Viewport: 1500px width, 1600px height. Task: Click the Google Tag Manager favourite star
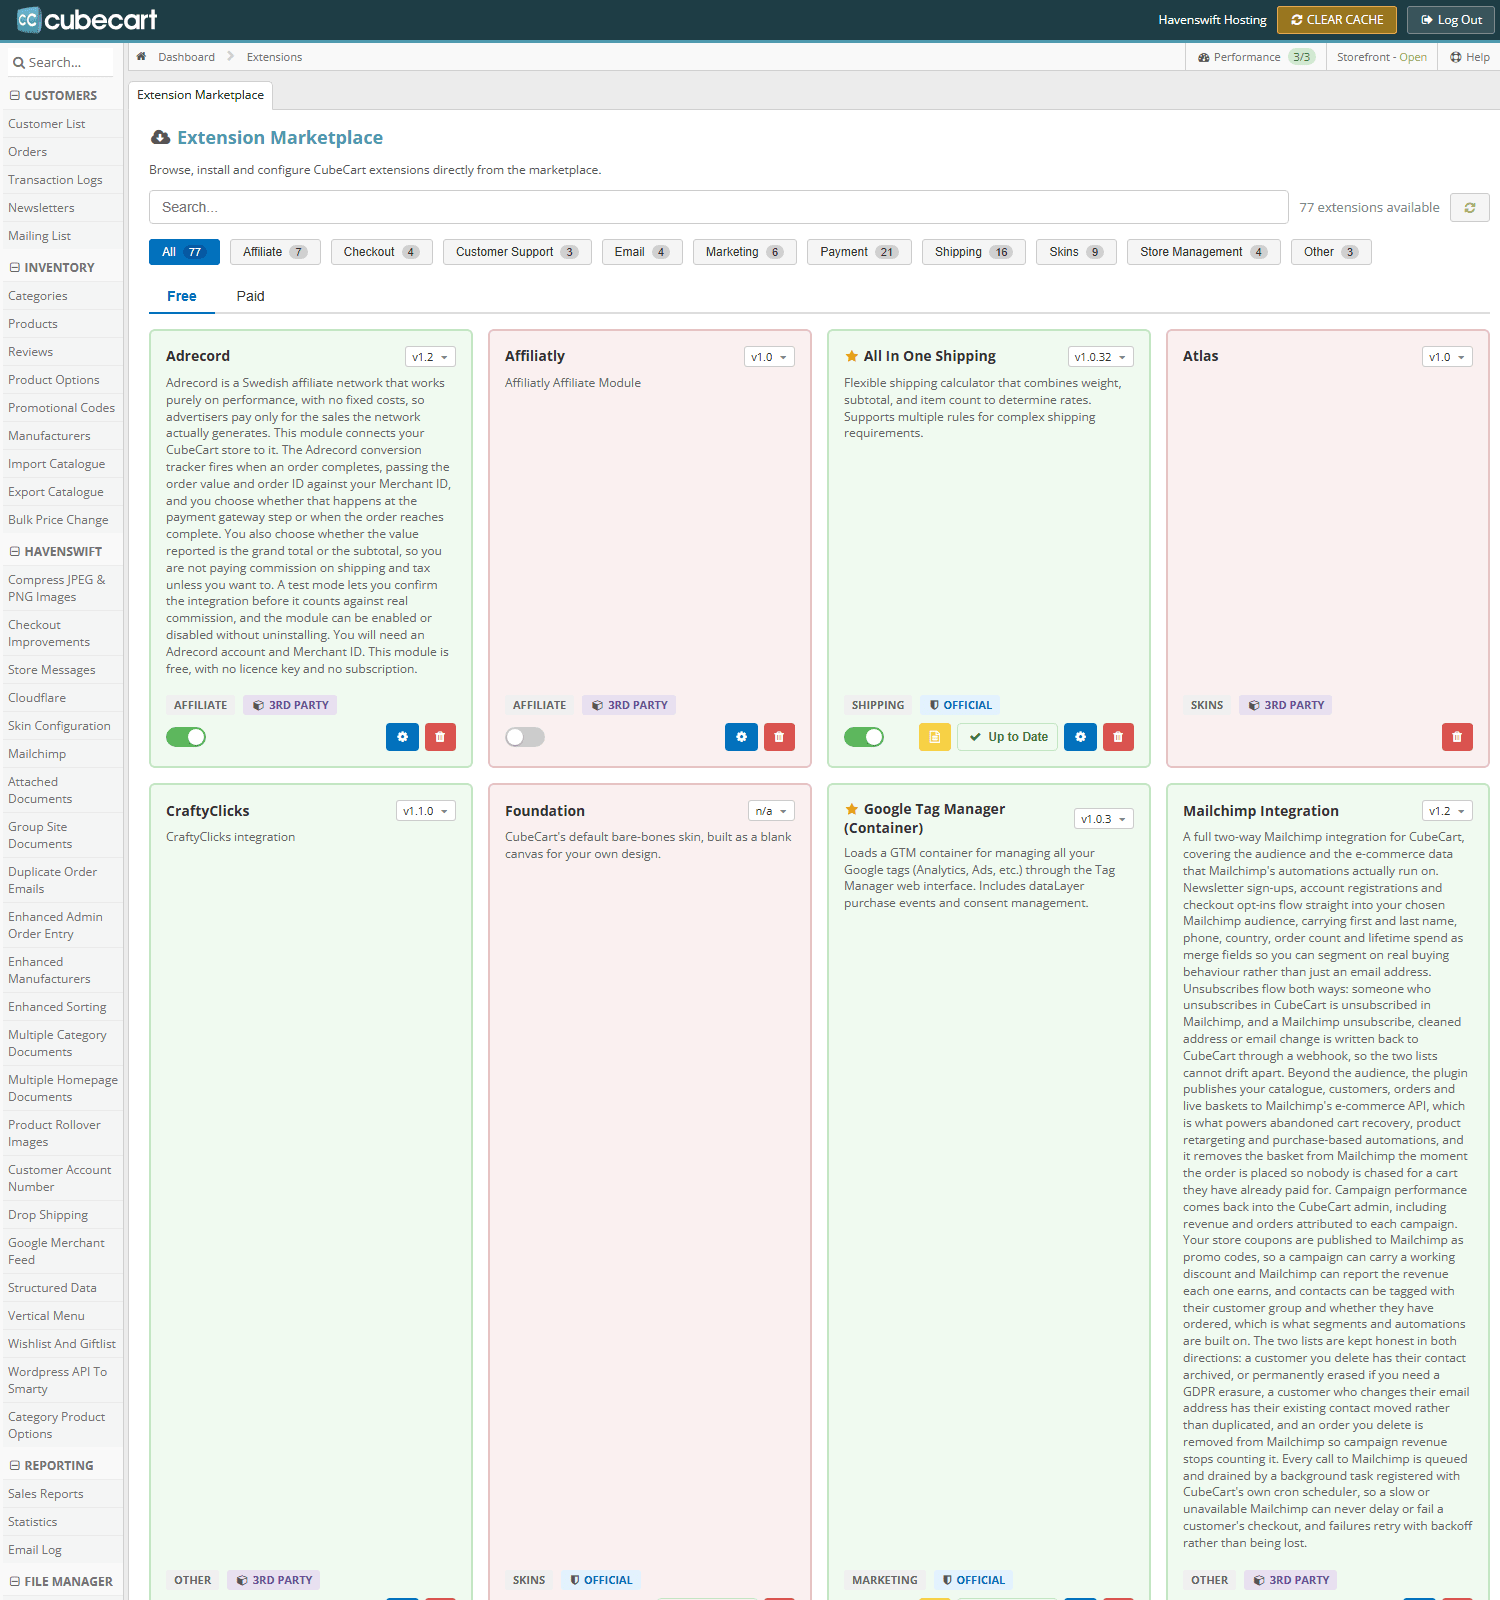click(x=852, y=809)
